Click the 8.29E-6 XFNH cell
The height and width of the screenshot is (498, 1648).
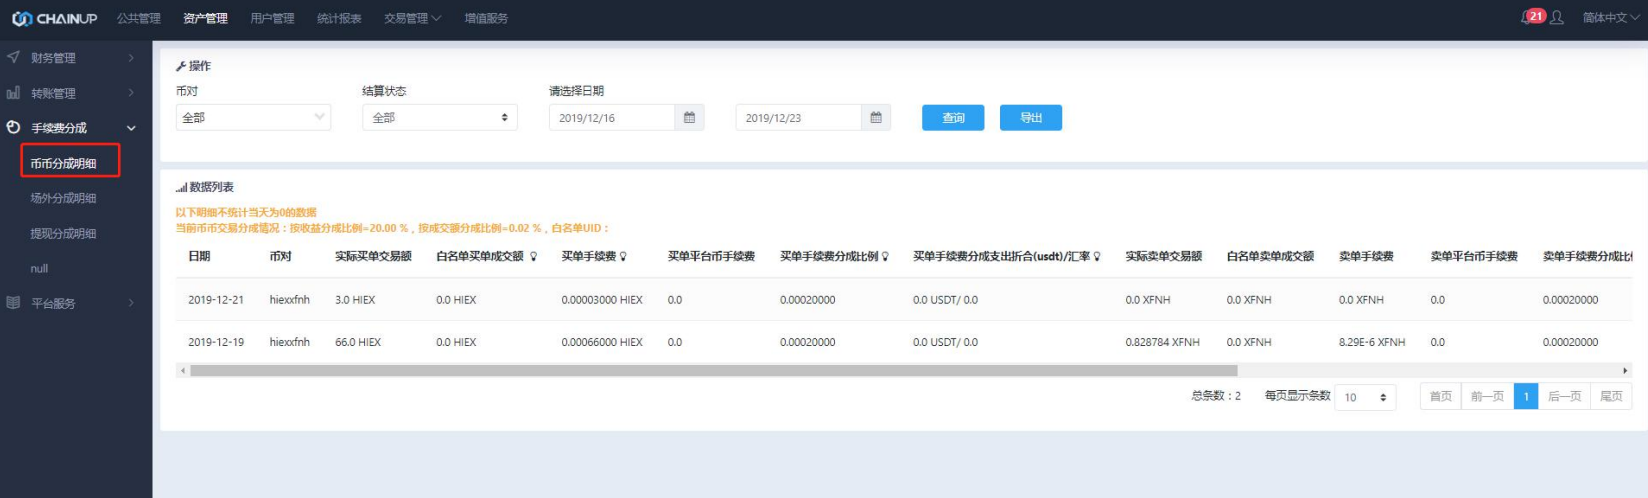click(x=1372, y=342)
